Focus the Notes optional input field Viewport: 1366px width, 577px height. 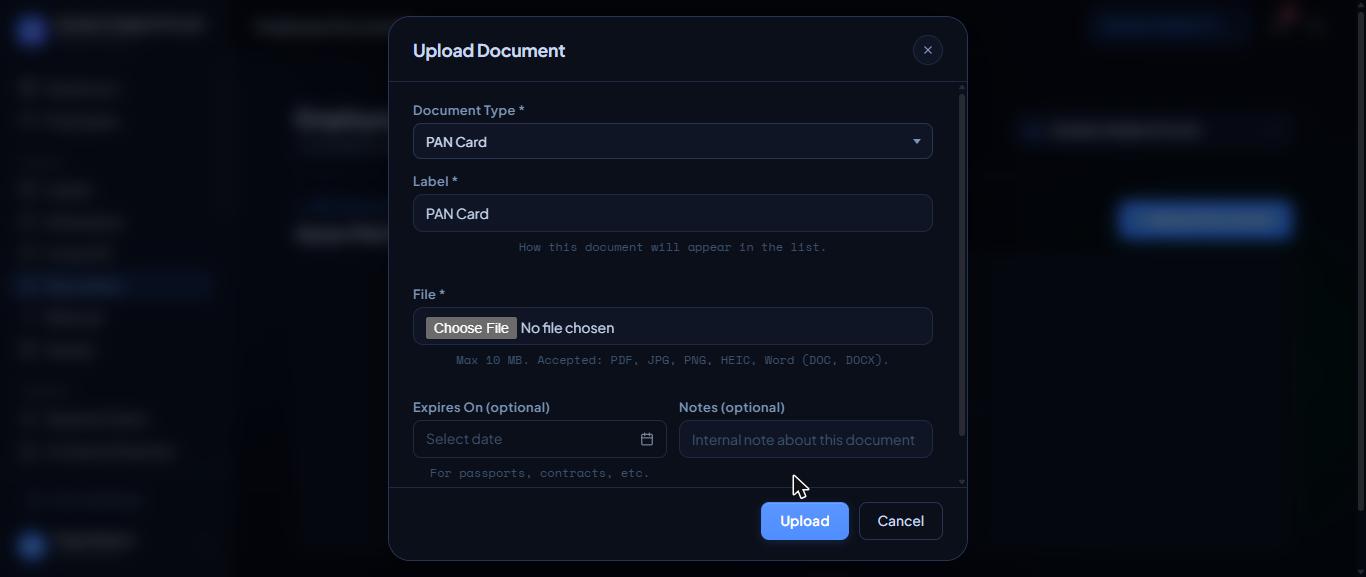806,439
